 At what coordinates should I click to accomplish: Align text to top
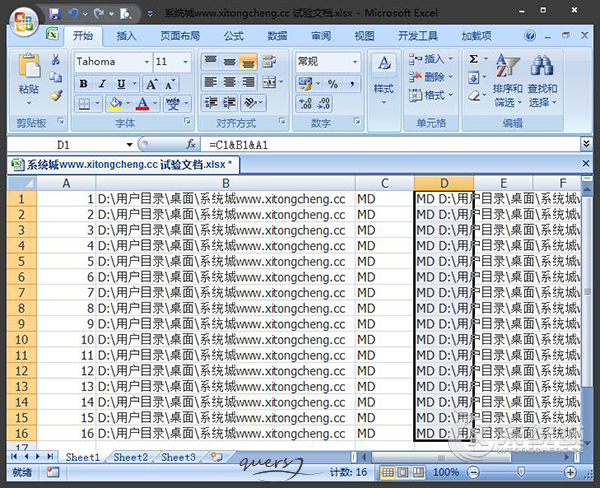click(x=211, y=61)
